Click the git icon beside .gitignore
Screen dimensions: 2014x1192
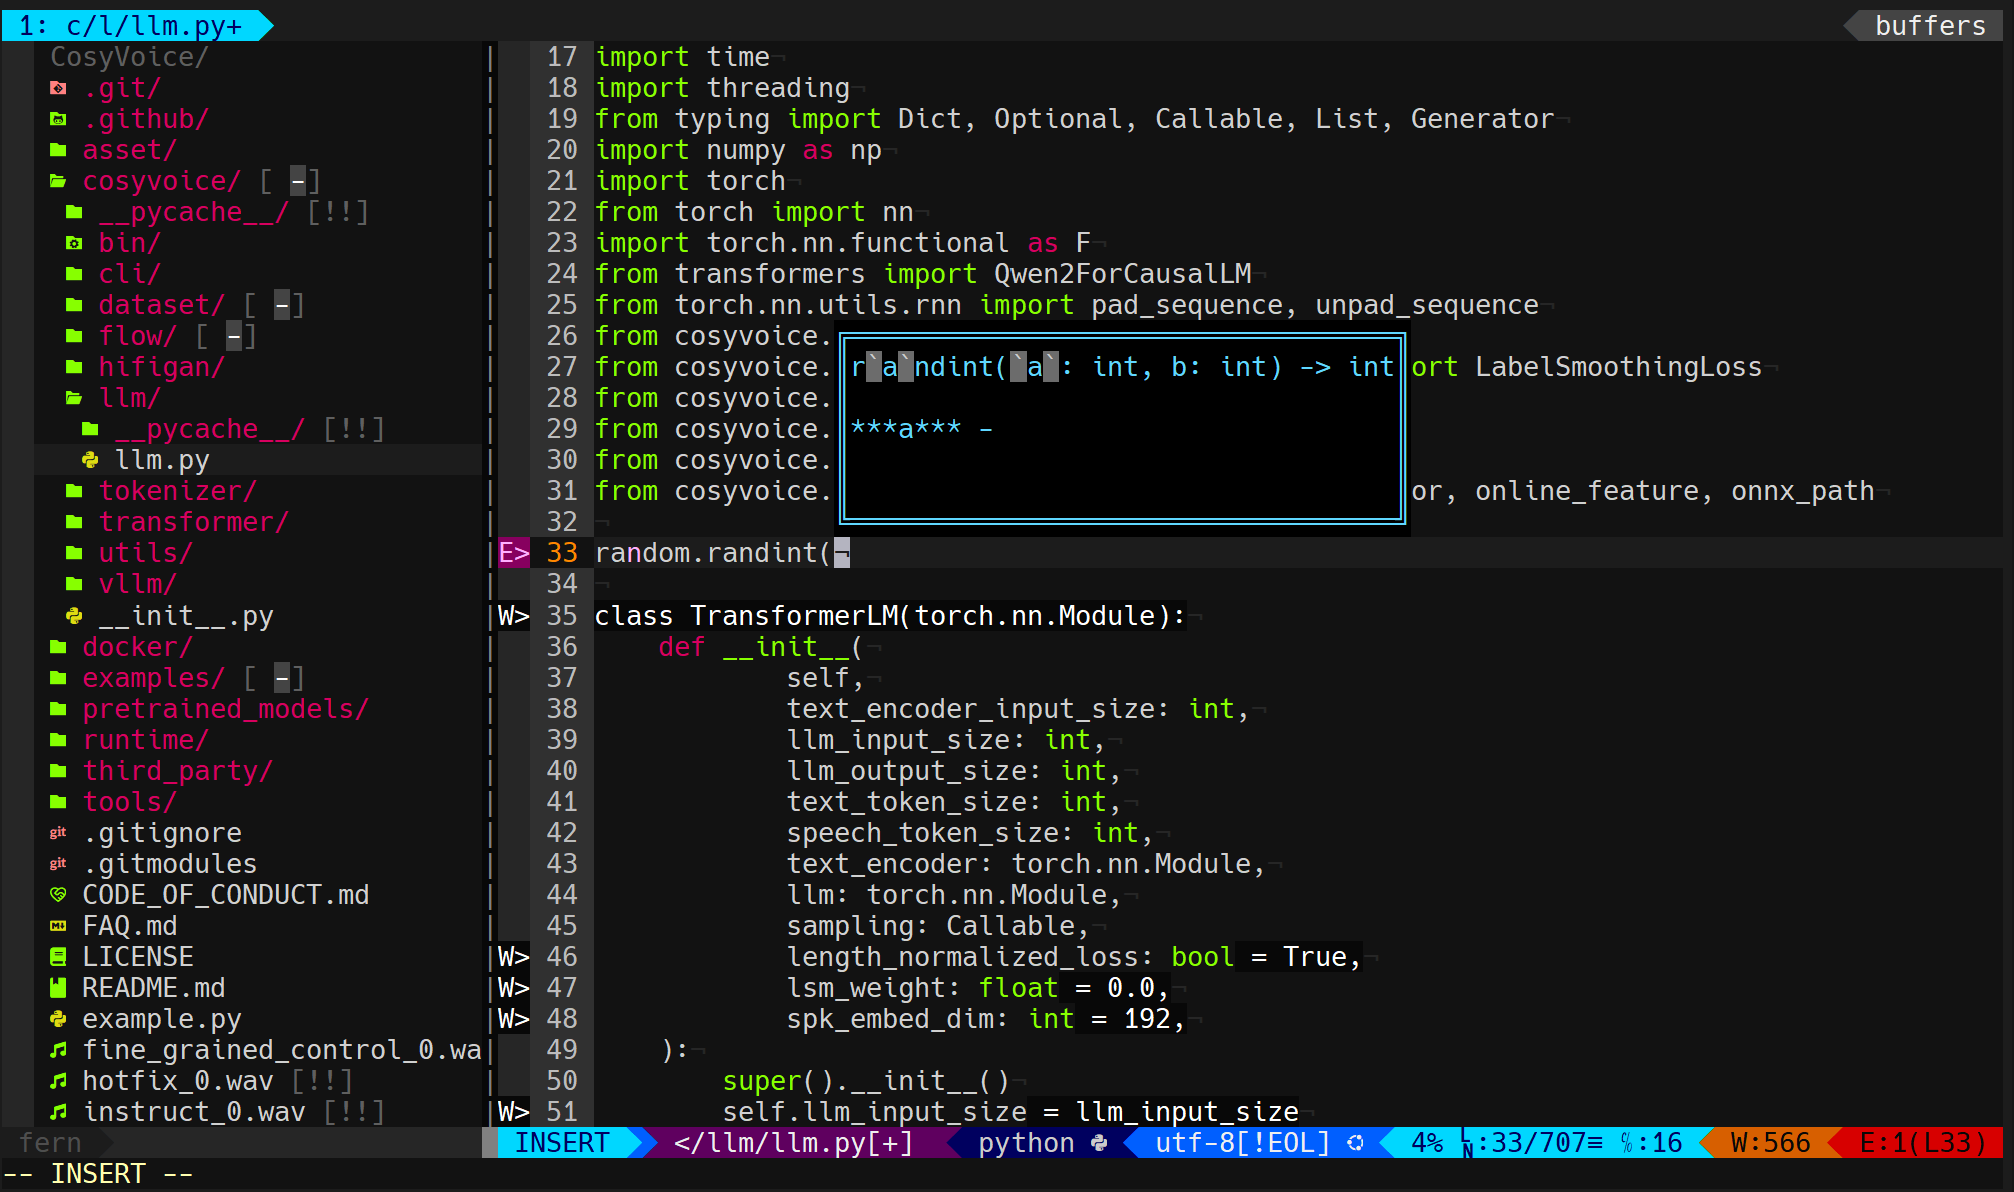(57, 832)
